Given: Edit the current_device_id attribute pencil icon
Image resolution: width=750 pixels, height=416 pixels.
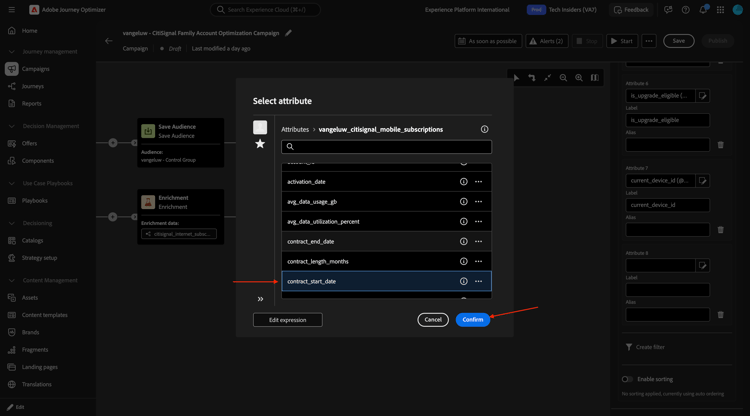Looking at the screenshot, I should (703, 181).
